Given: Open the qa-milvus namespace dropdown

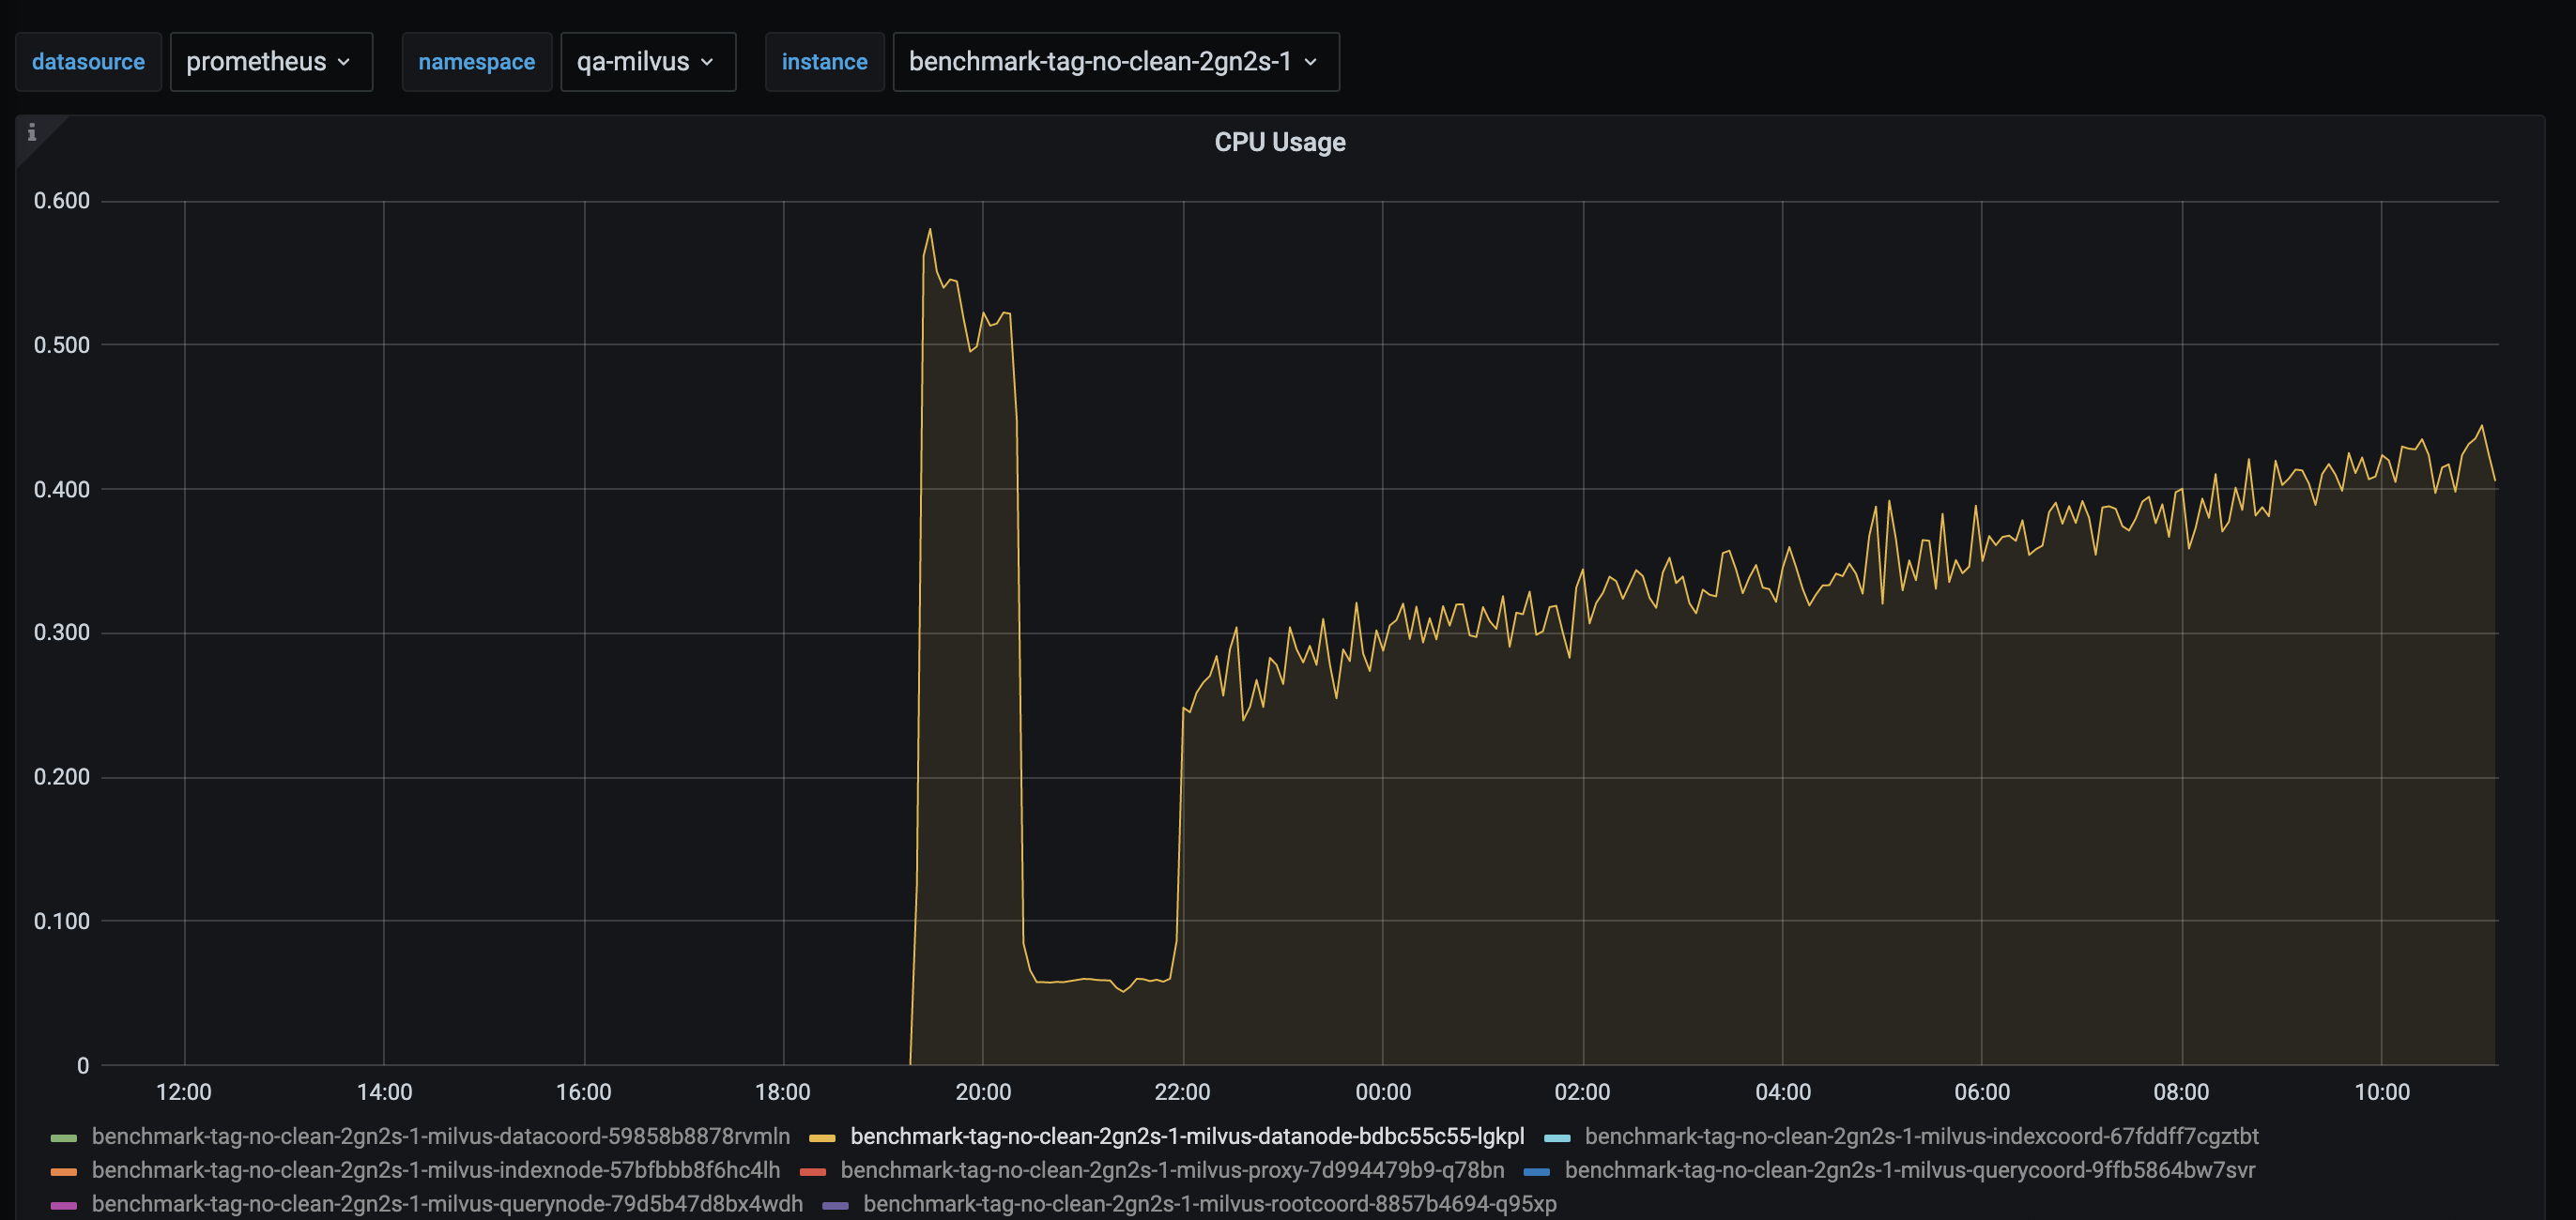Looking at the screenshot, I should click(647, 61).
